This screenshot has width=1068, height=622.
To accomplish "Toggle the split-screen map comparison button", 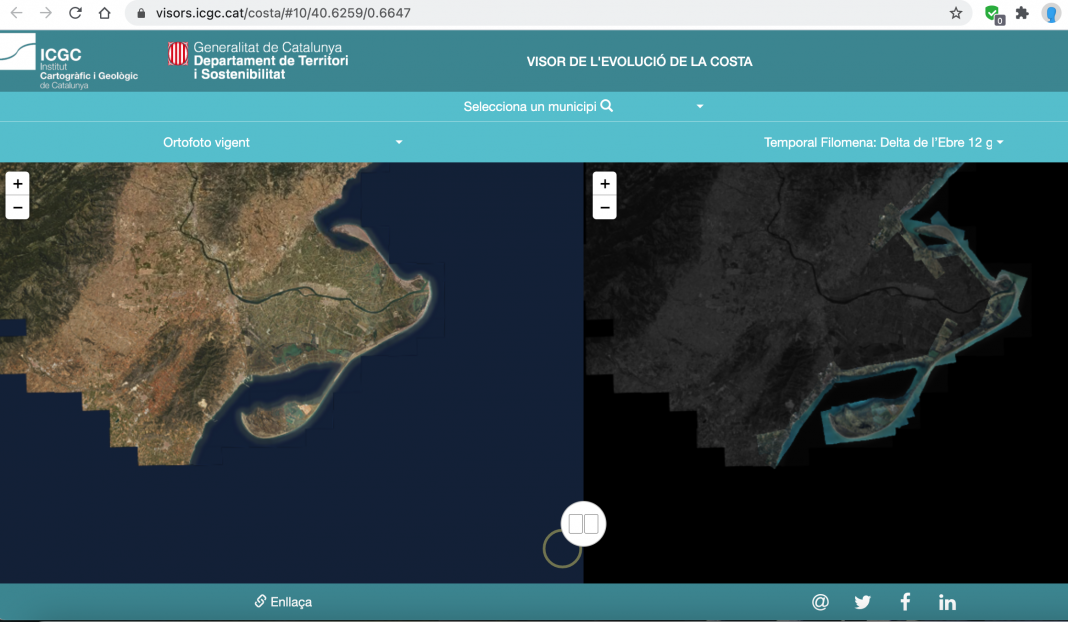I will point(583,523).
